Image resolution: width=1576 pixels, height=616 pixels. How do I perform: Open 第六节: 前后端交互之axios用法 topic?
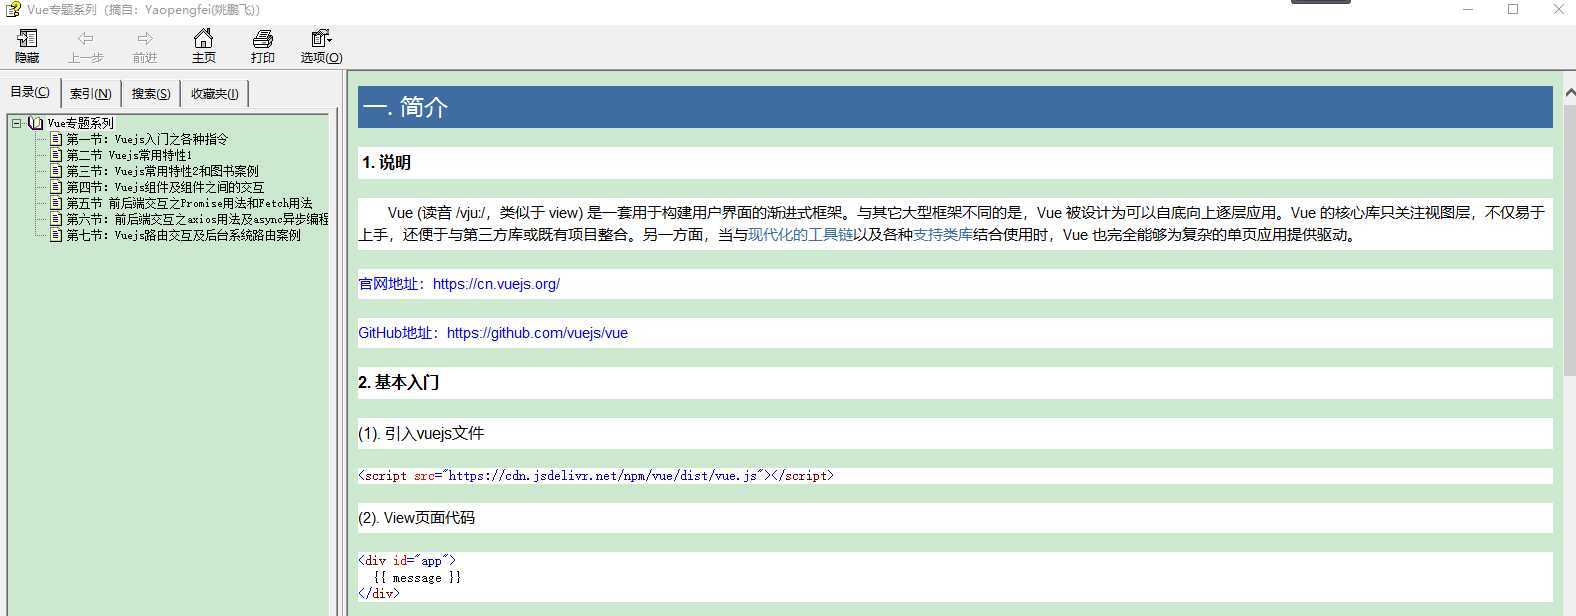[x=197, y=219]
